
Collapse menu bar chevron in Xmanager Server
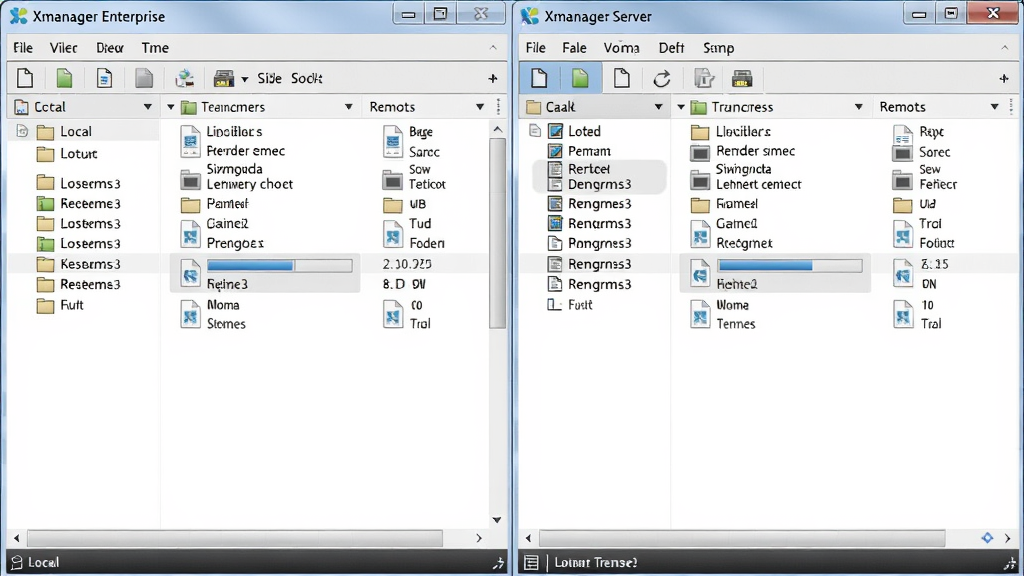(x=1004, y=48)
